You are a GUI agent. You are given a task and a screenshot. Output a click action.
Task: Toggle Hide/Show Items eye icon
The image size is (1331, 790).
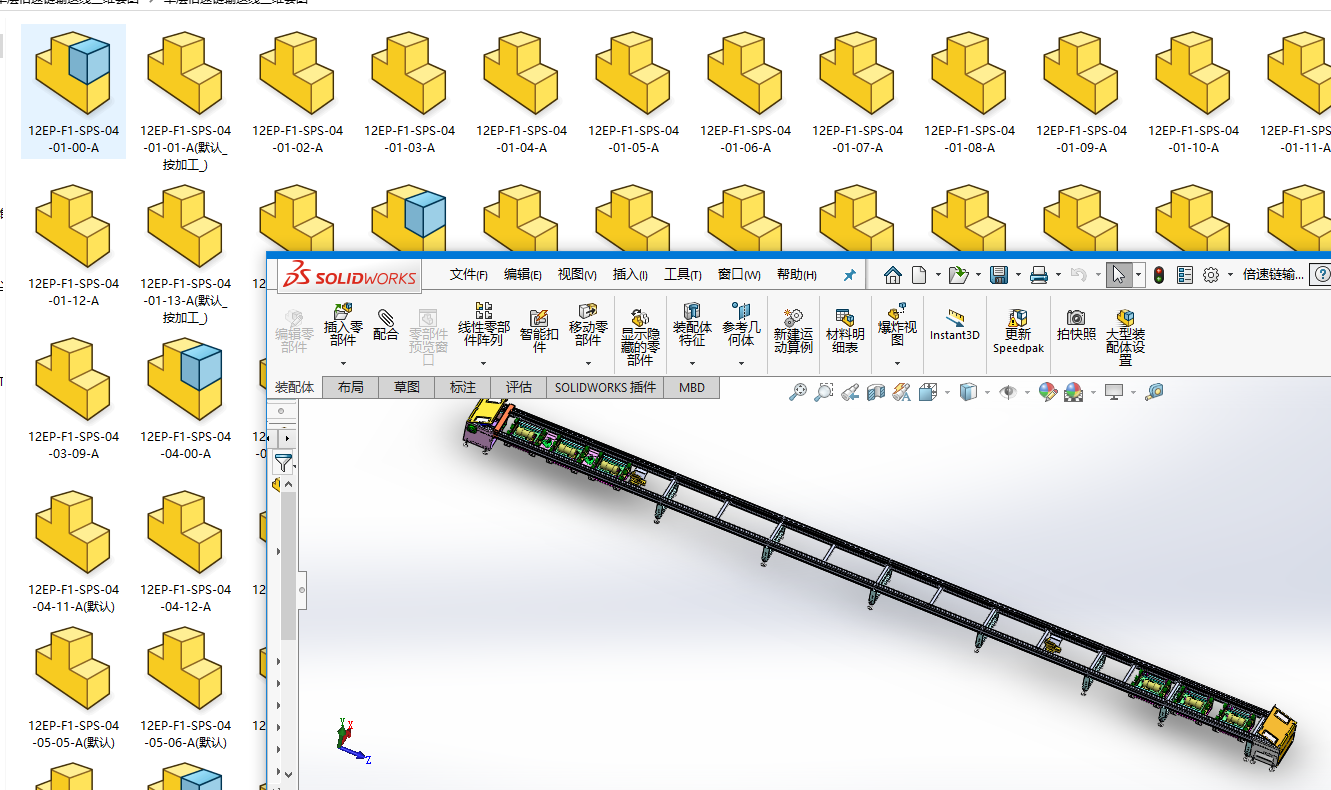click(x=1008, y=392)
